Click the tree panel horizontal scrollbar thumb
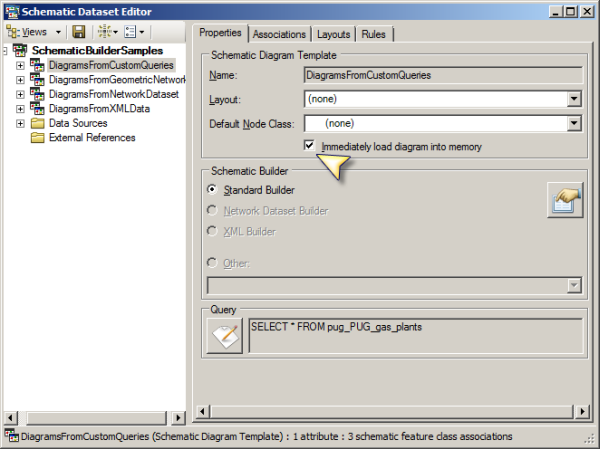Viewport: 600px width, 449px height. pos(96,418)
